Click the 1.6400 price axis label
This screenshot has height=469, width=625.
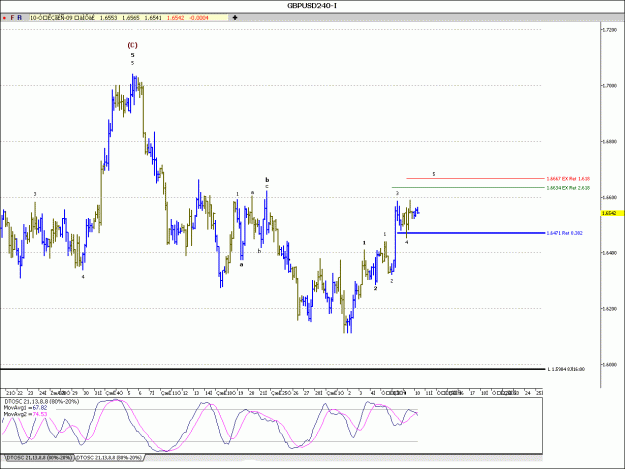tap(610, 253)
